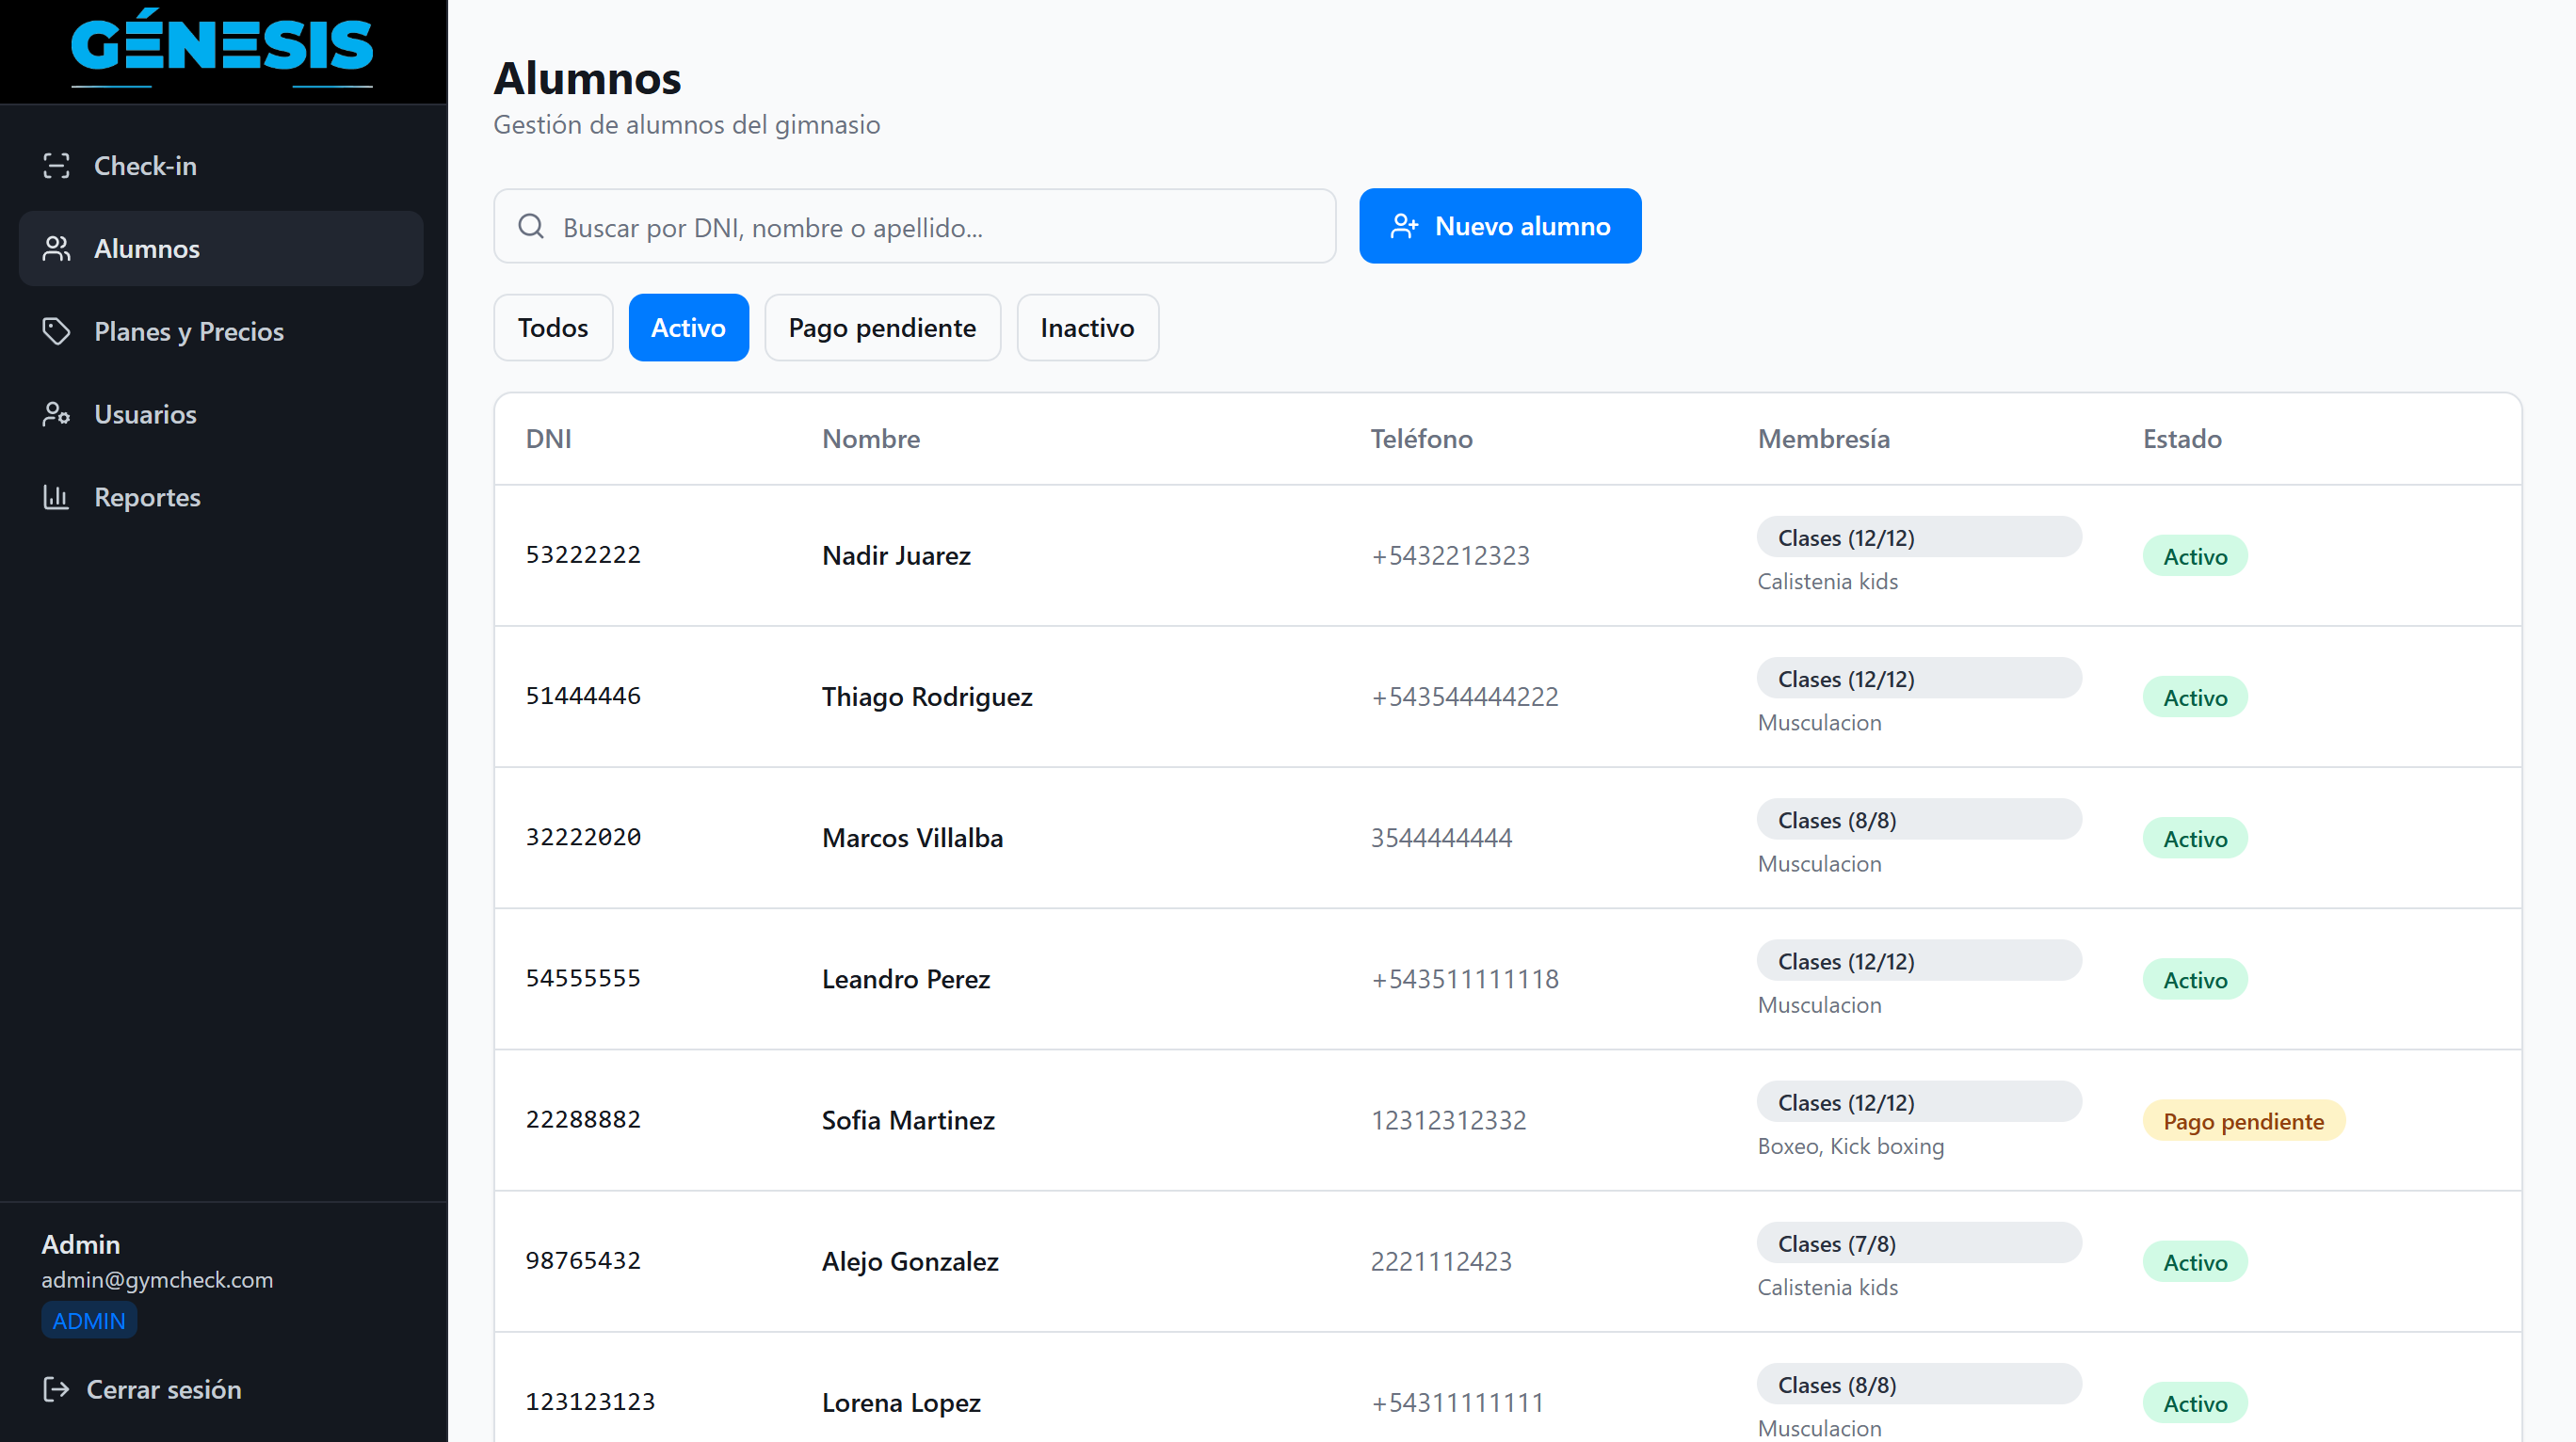Click the Membresía column header

tap(1824, 439)
